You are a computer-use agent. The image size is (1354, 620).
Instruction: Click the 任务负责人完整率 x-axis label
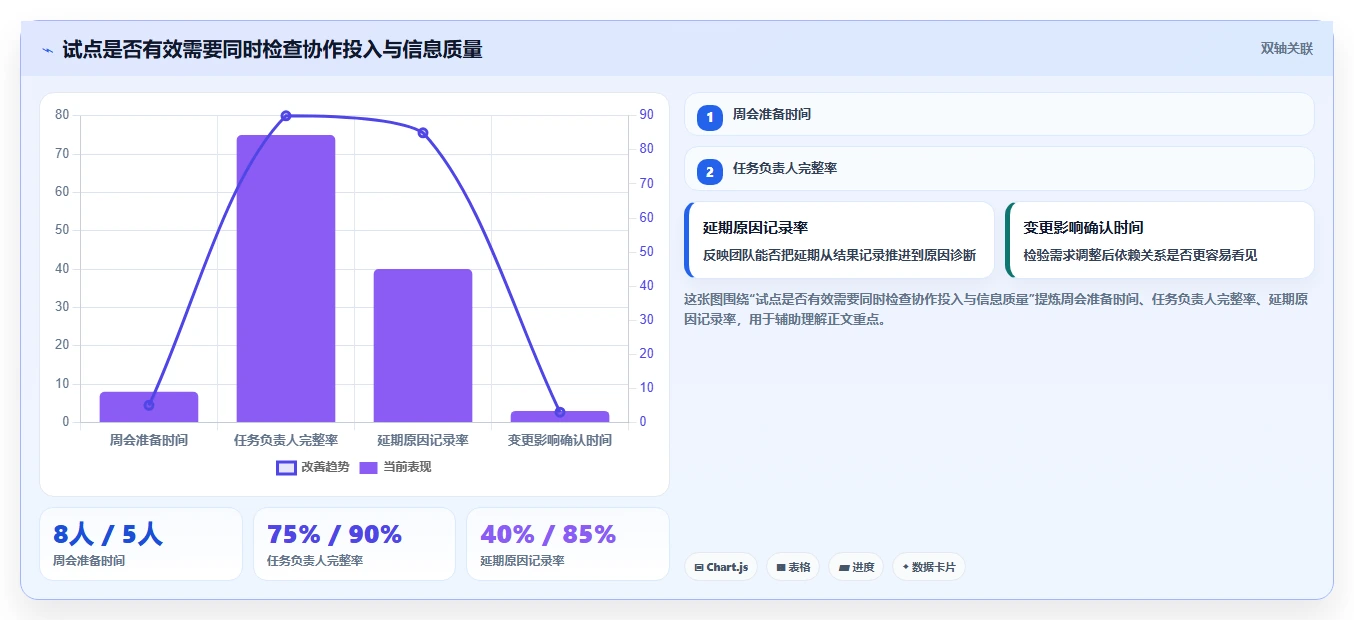click(286, 440)
